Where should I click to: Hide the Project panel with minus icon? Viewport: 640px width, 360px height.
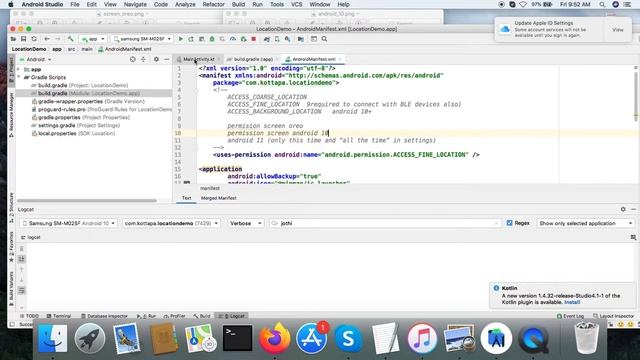167,59
